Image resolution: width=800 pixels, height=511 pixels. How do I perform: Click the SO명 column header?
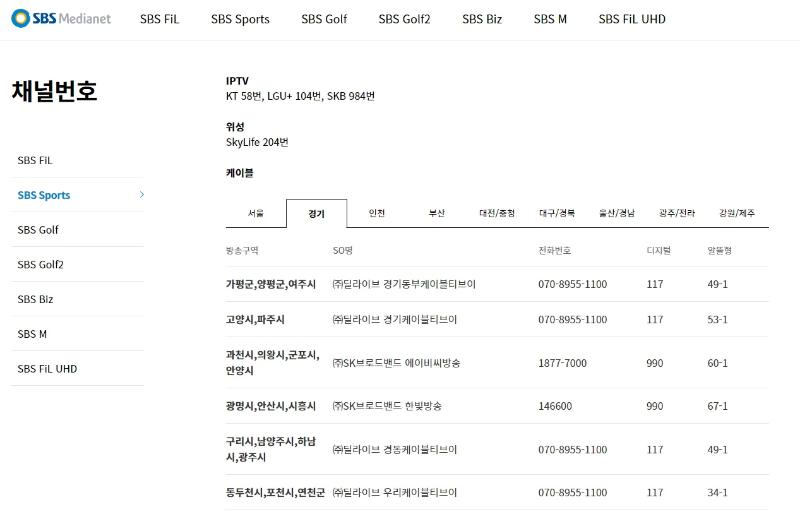point(343,250)
